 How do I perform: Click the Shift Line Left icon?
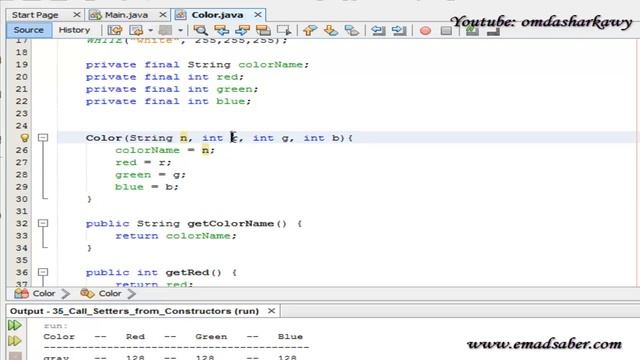pos(378,30)
